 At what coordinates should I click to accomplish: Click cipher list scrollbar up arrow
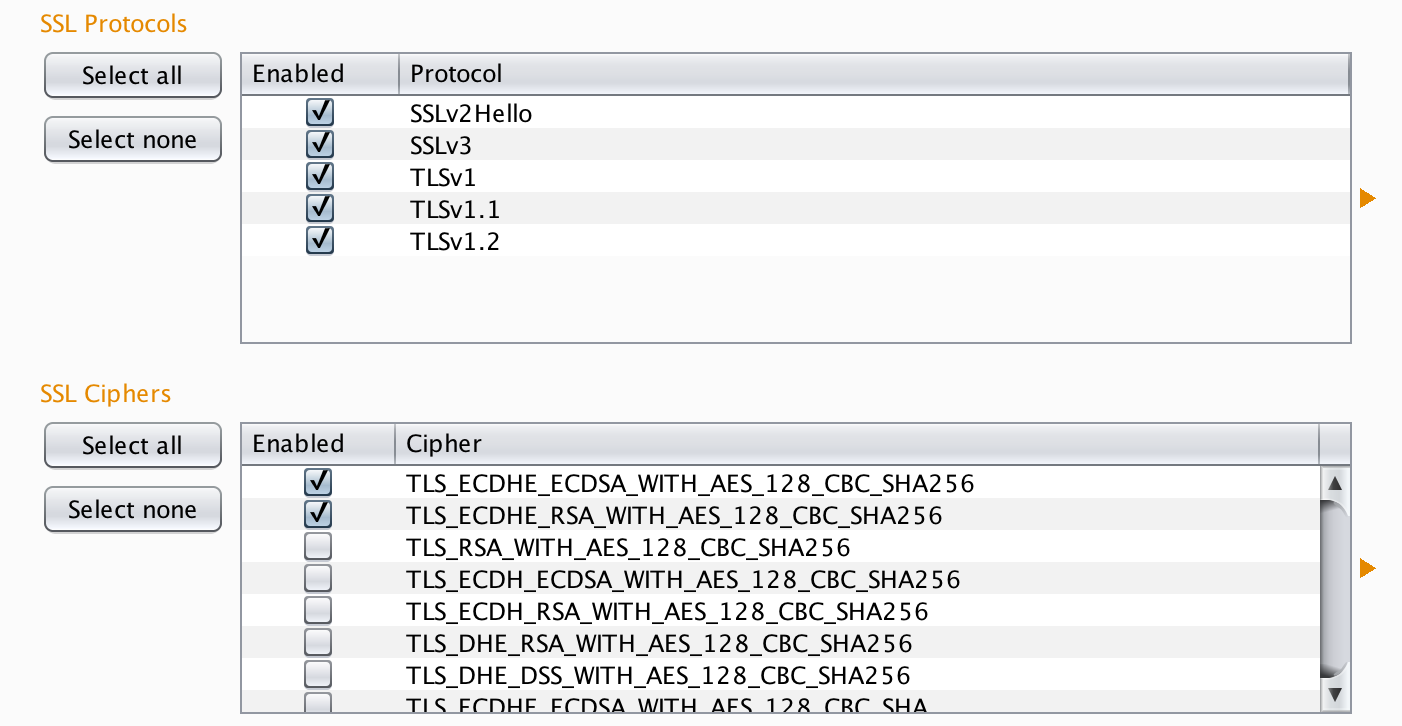coord(1334,484)
